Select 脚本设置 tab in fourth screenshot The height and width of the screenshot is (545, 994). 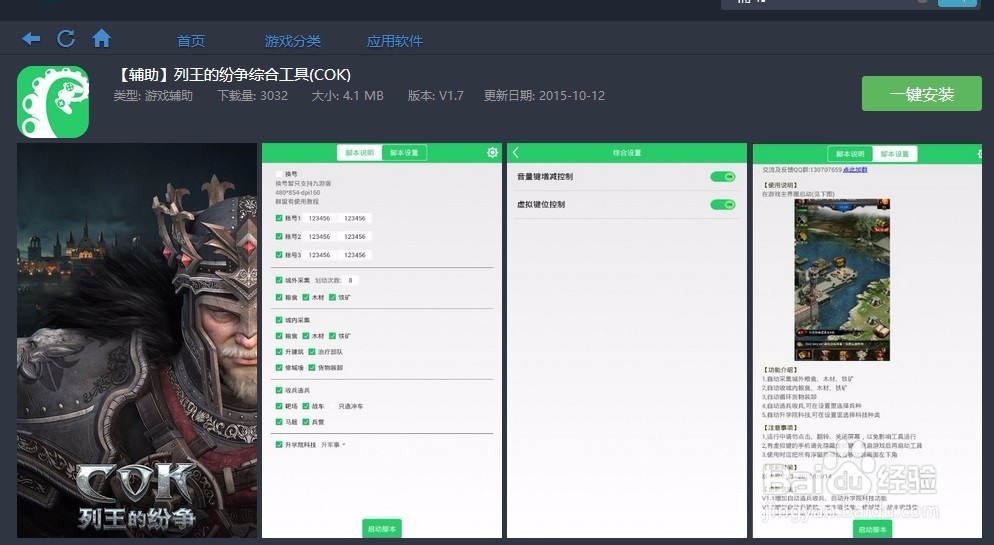pyautogui.click(x=894, y=153)
